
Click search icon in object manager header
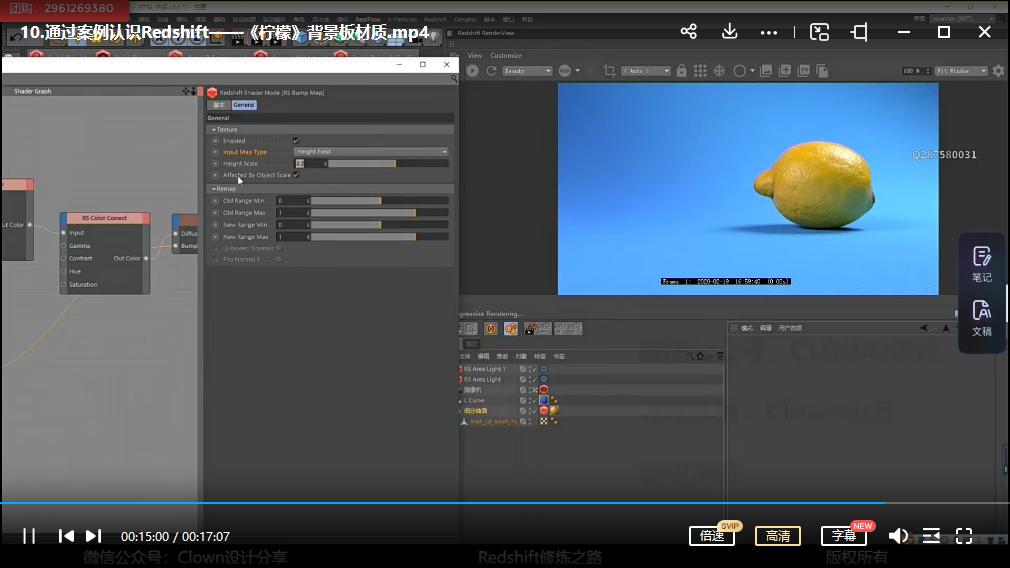point(690,356)
